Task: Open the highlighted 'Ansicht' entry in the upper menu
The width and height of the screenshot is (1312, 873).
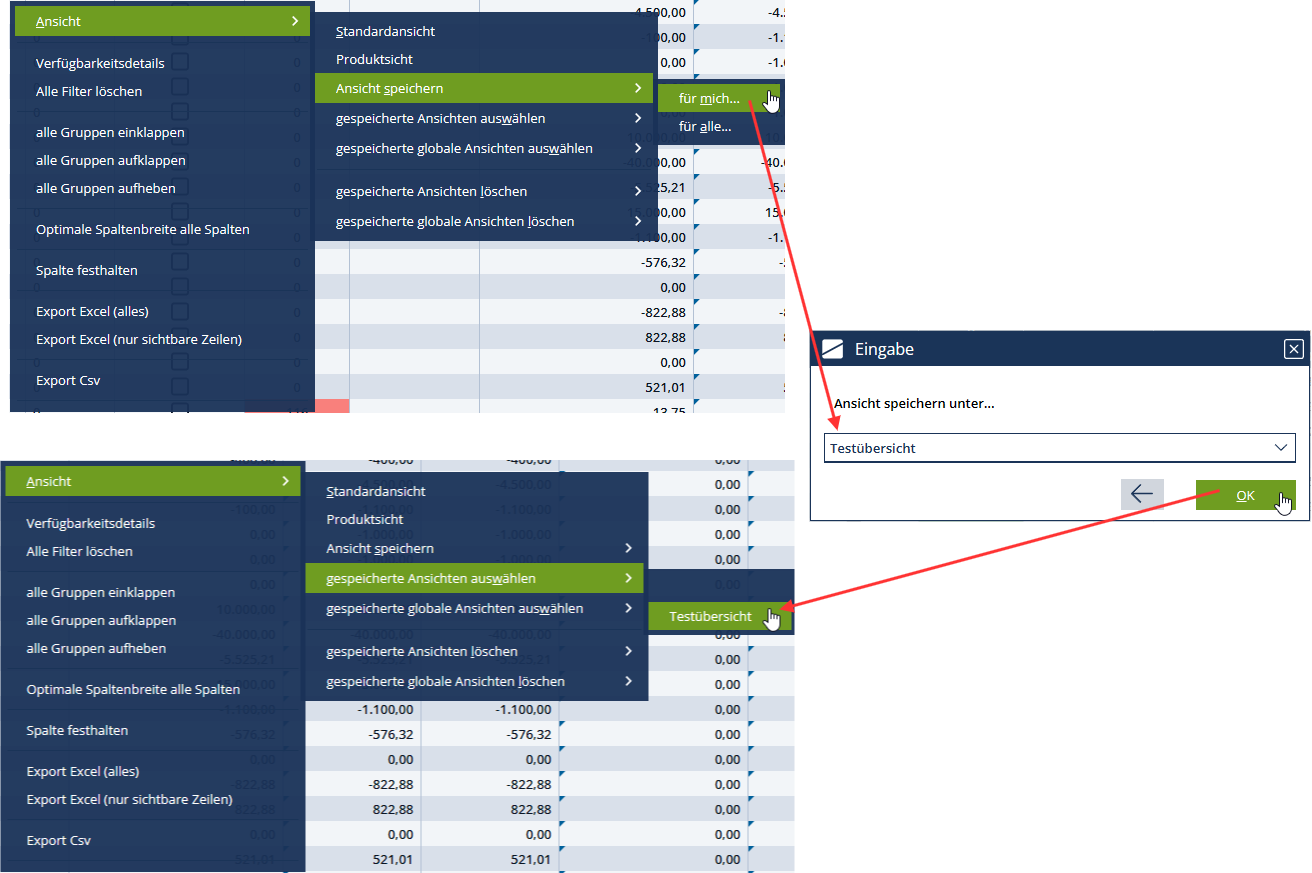Action: click(162, 21)
